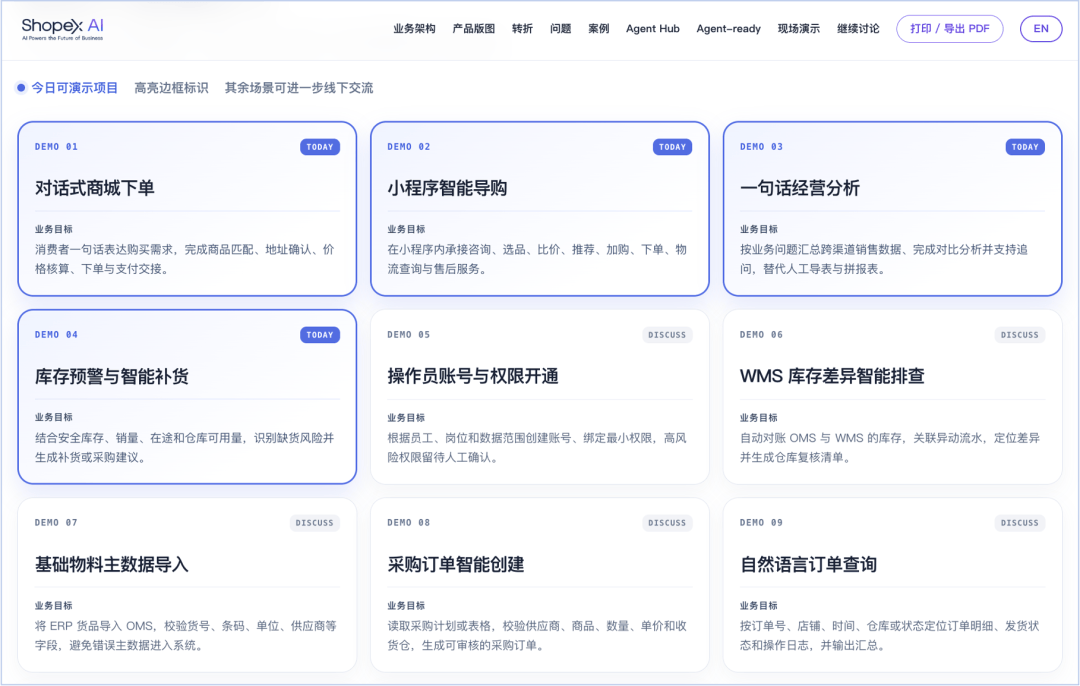Click the DEMO 03 label
Screen dimensions: 1080x686
[762, 147]
